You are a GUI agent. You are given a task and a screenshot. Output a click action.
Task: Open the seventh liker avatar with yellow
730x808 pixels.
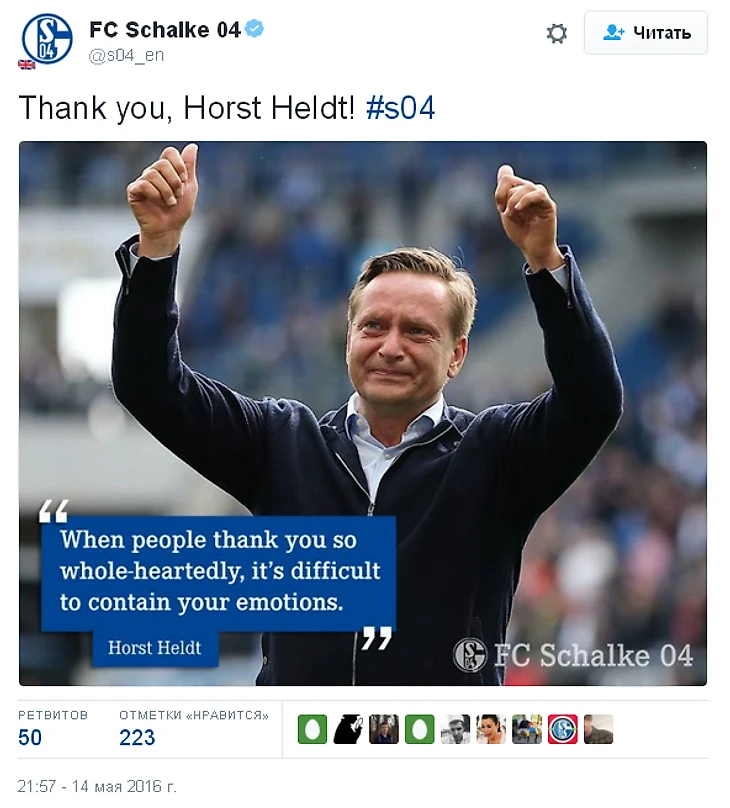point(527,729)
